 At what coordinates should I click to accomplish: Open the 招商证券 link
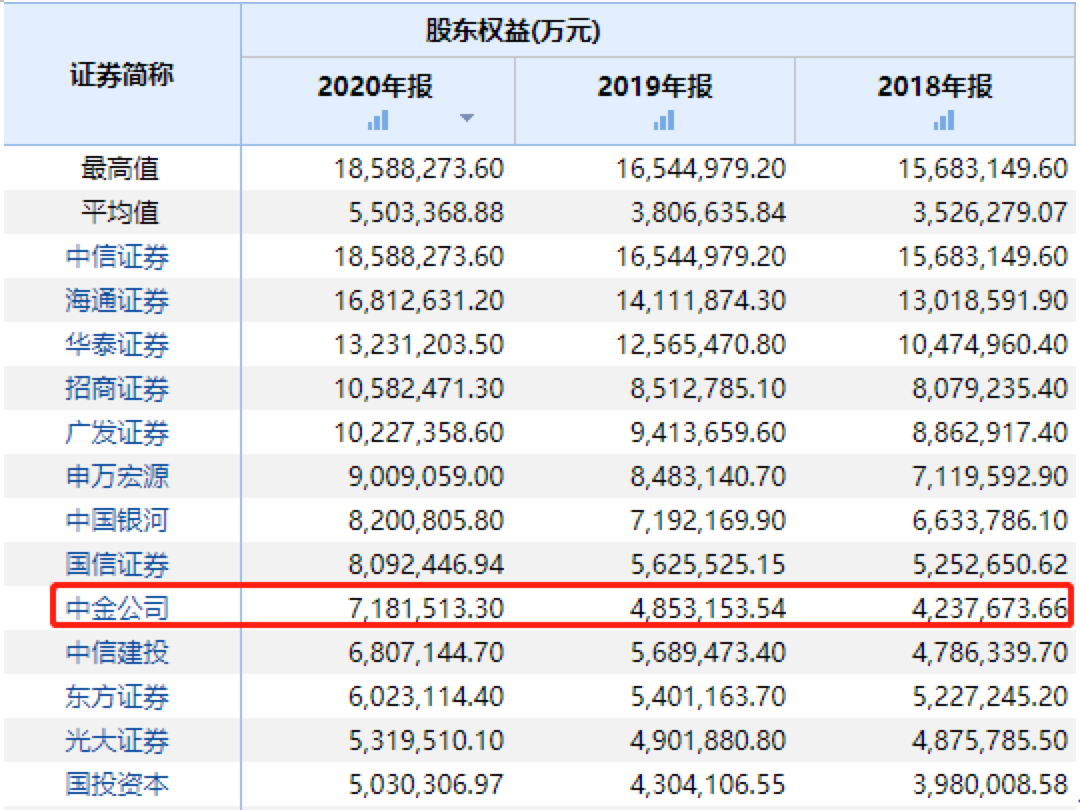(x=118, y=388)
